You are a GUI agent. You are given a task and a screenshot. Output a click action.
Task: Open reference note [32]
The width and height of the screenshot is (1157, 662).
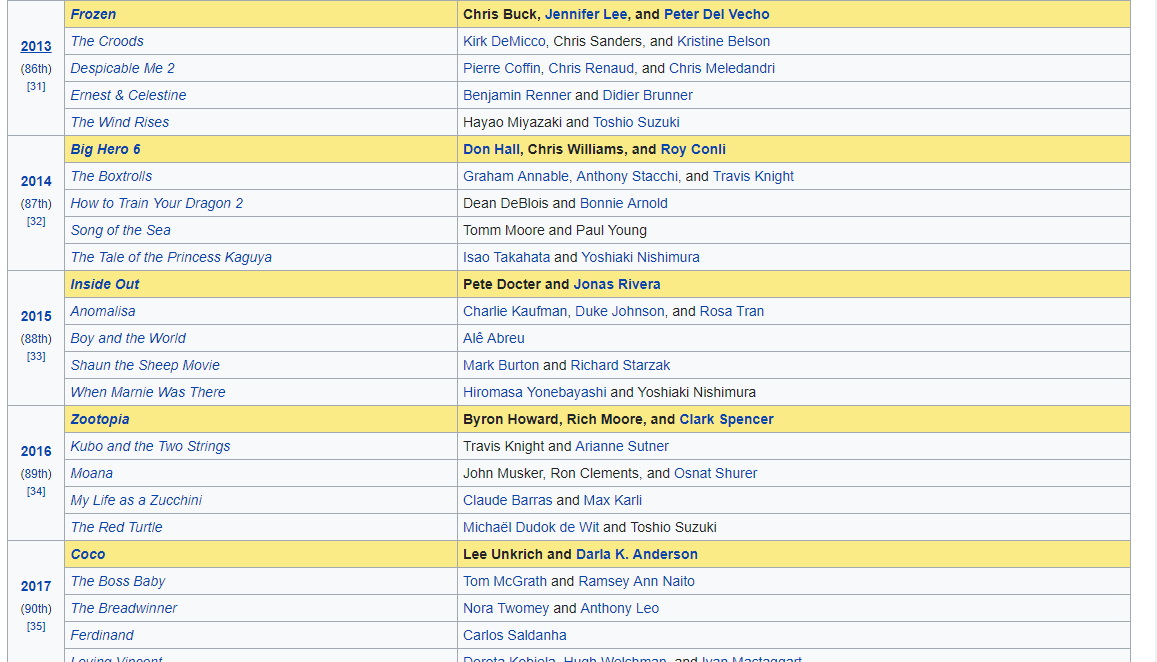[36, 221]
